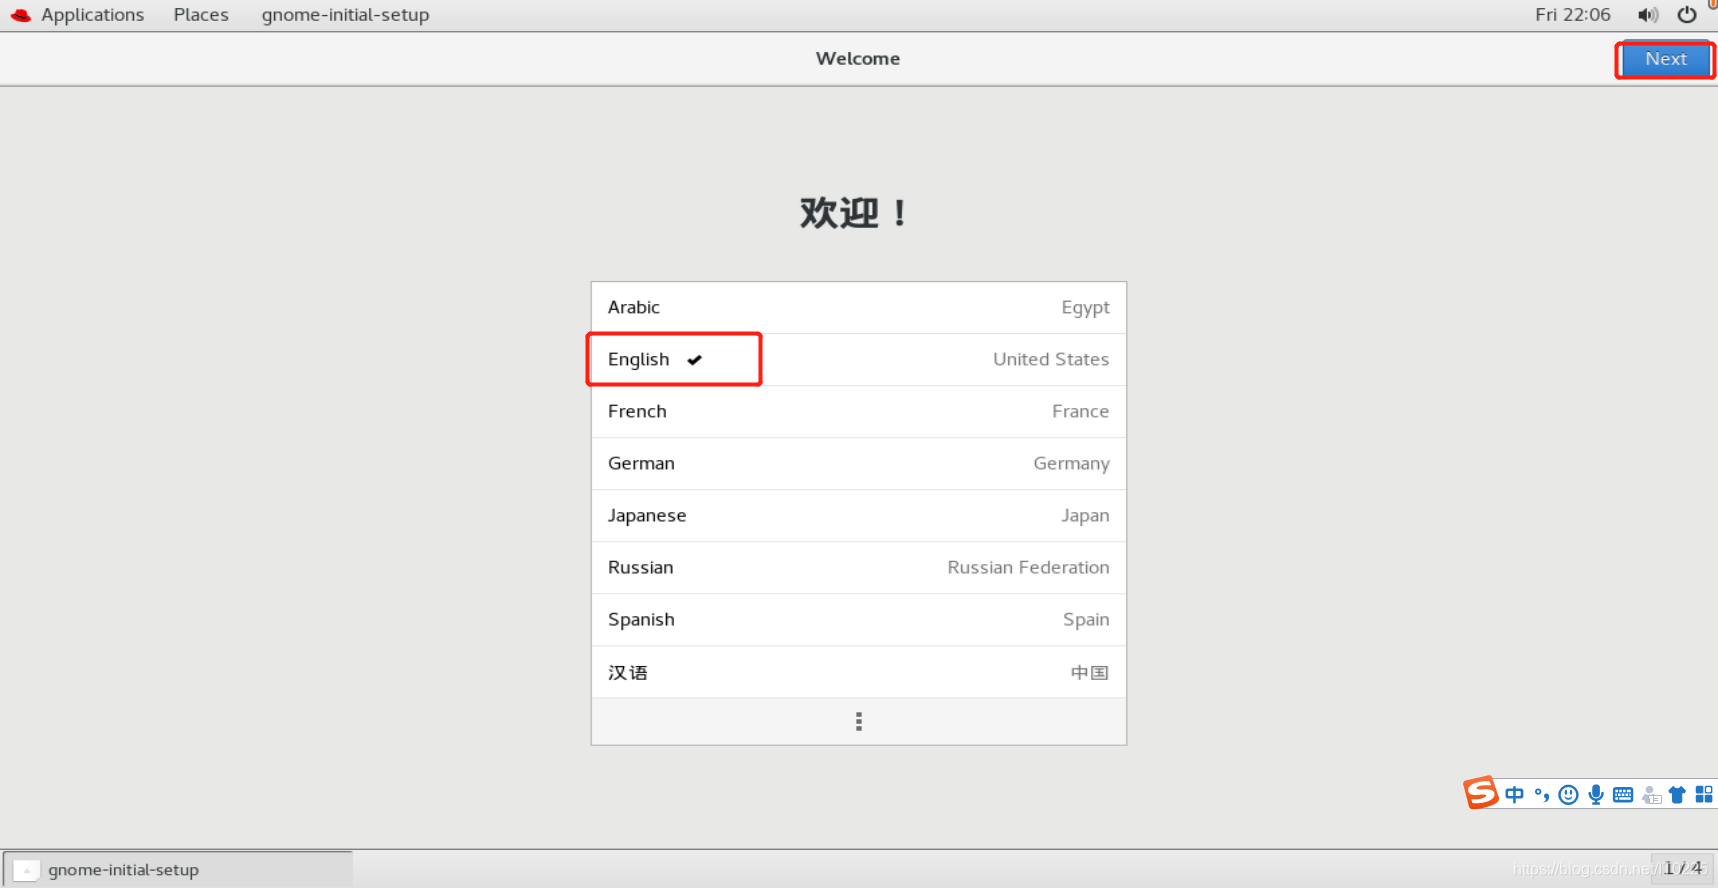Expand more languages with three-dot row
The image size is (1718, 888).
pyautogui.click(x=858, y=721)
